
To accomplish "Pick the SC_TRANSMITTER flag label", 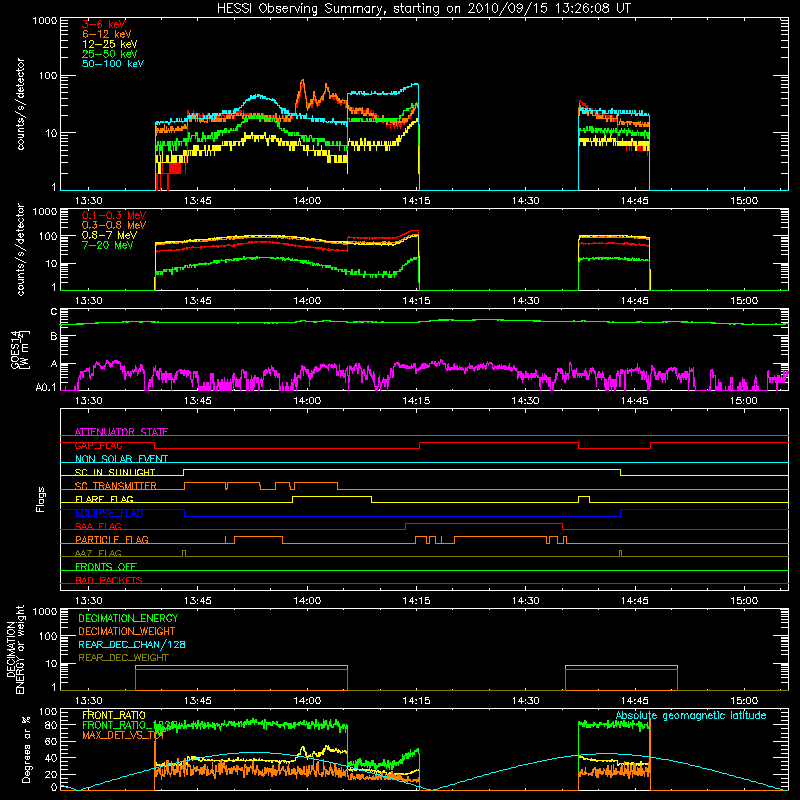I will 116,486.
